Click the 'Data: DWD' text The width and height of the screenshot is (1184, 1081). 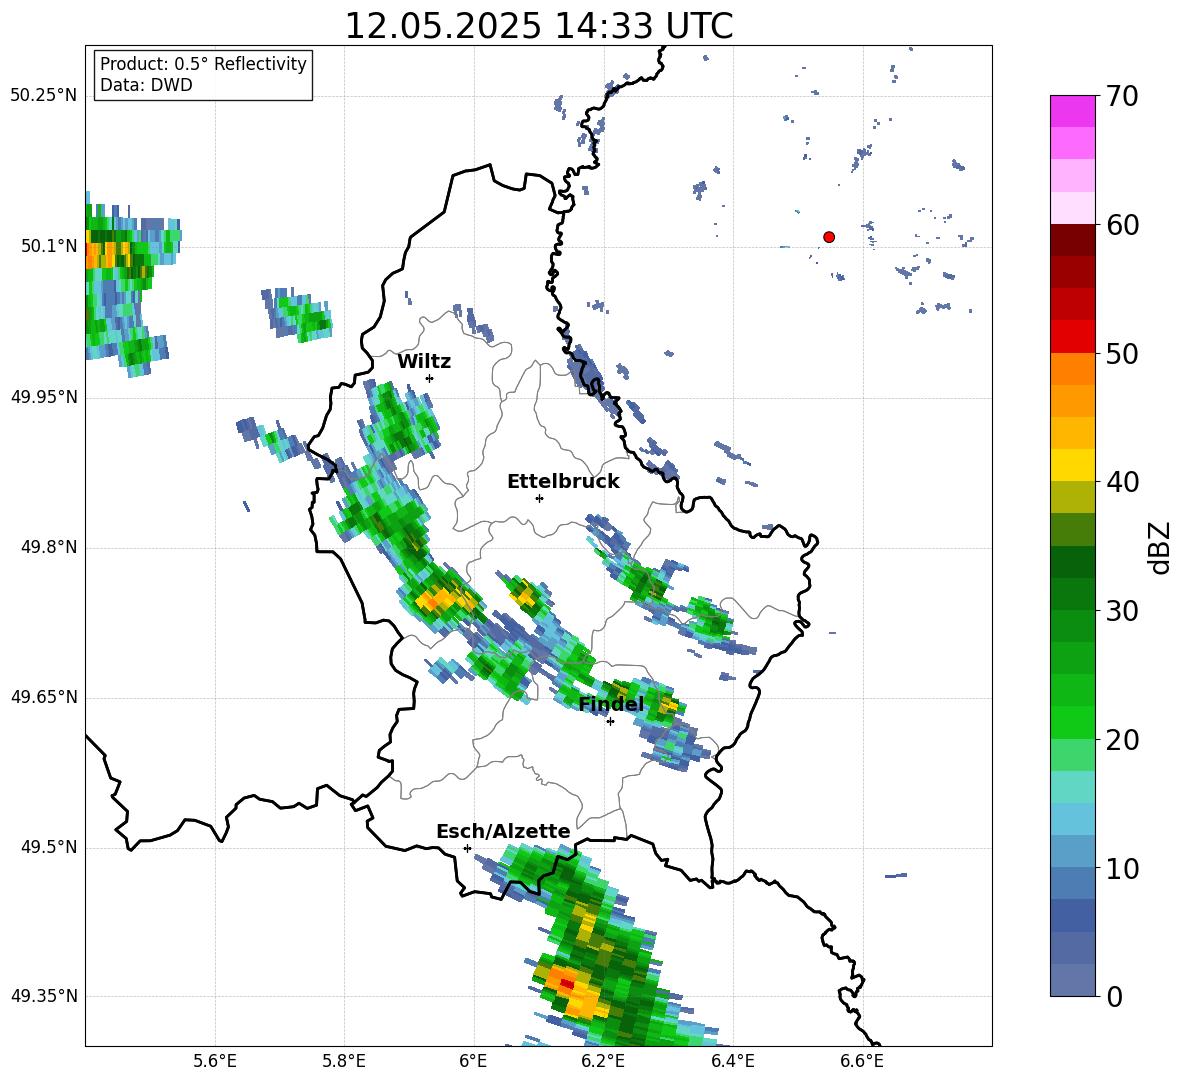pyautogui.click(x=146, y=85)
